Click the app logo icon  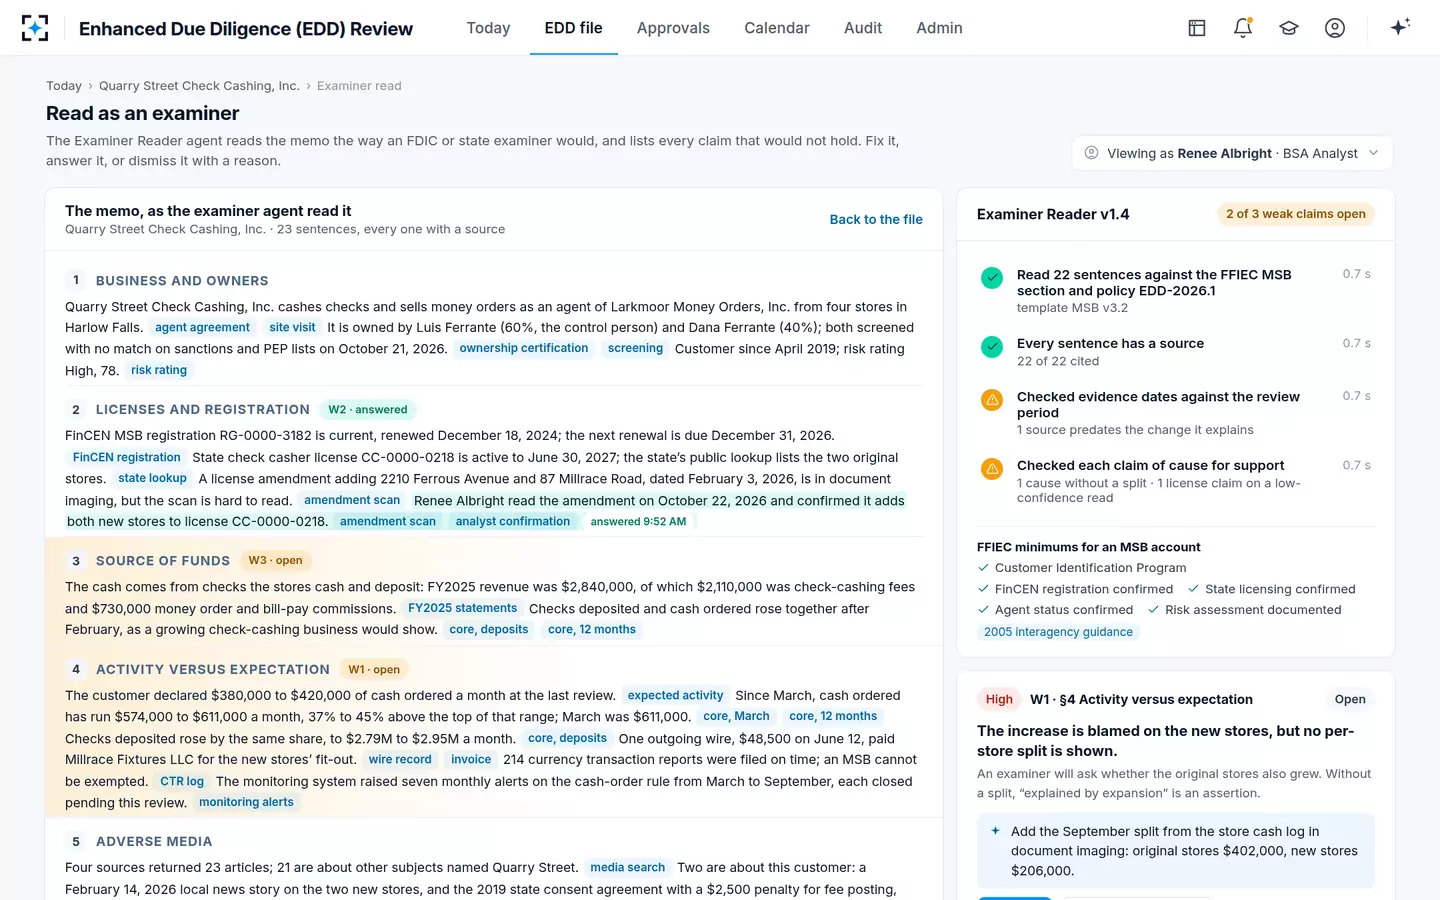pyautogui.click(x=35, y=28)
